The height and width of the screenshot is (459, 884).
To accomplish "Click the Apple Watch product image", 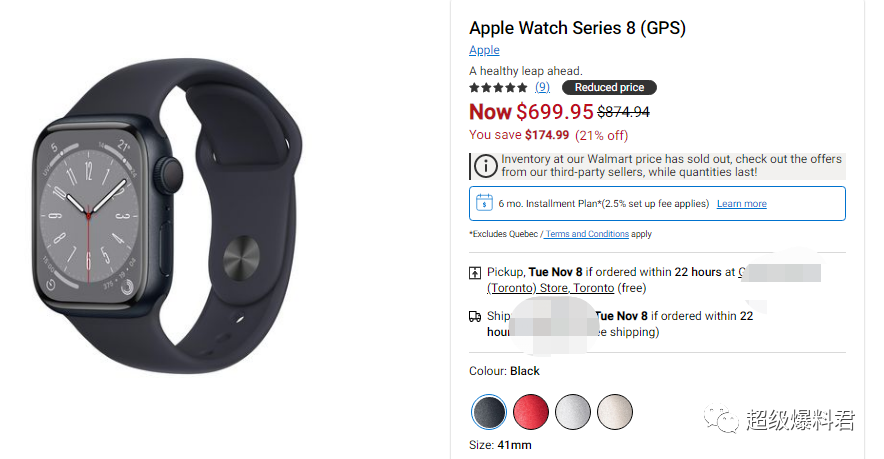I will pyautogui.click(x=167, y=215).
